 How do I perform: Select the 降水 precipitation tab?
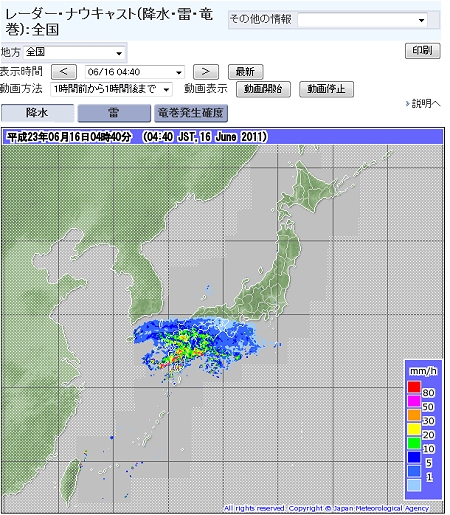[x=37, y=113]
